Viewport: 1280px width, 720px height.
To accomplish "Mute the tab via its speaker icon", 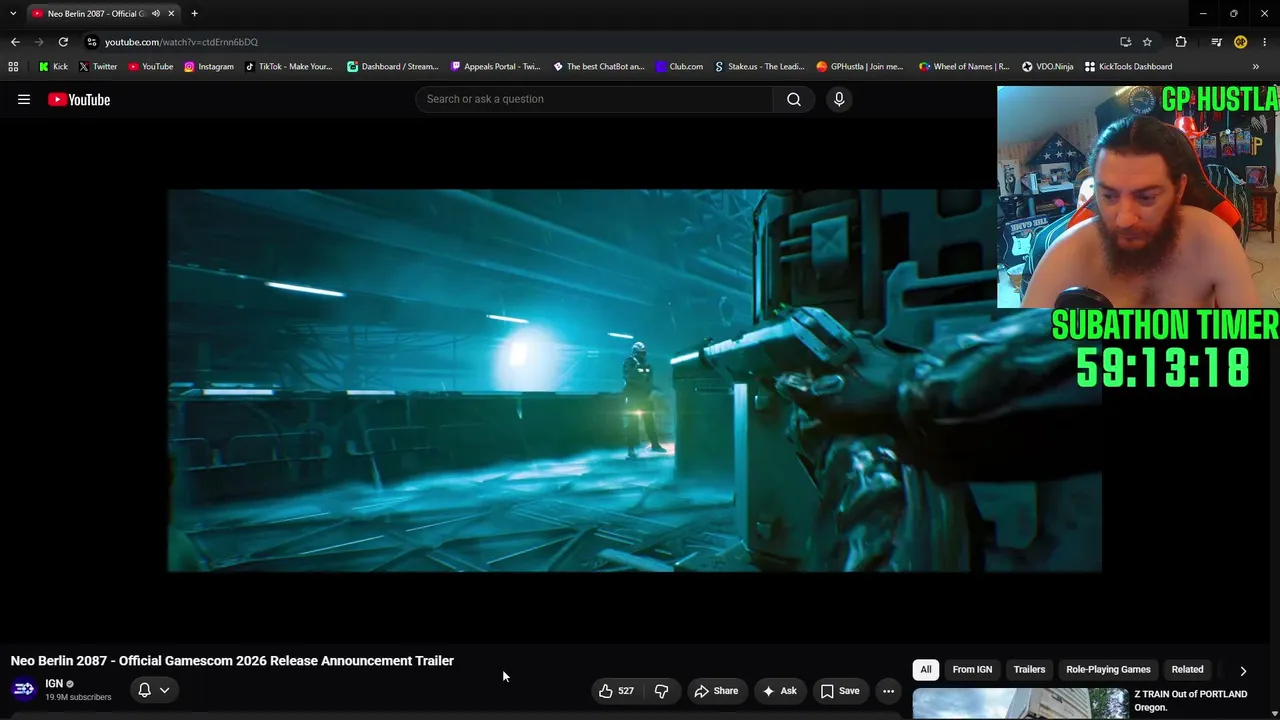I will [156, 13].
